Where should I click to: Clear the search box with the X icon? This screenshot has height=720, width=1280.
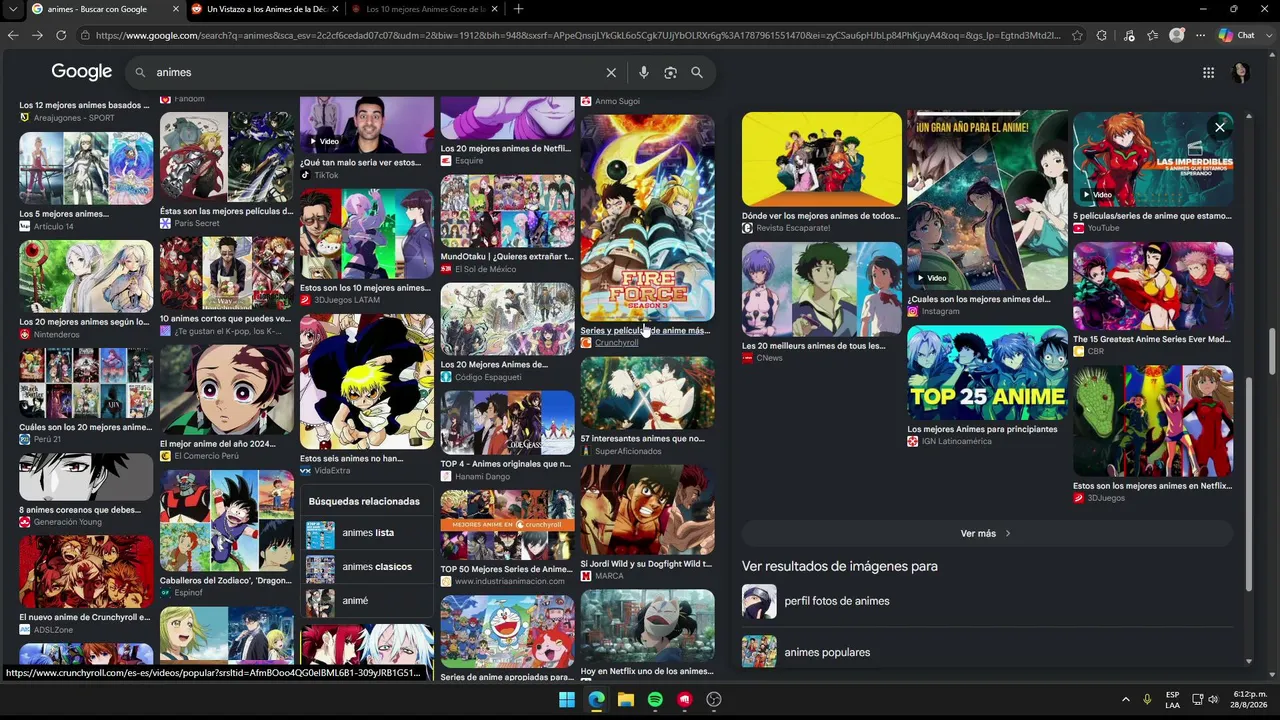pyautogui.click(x=611, y=72)
